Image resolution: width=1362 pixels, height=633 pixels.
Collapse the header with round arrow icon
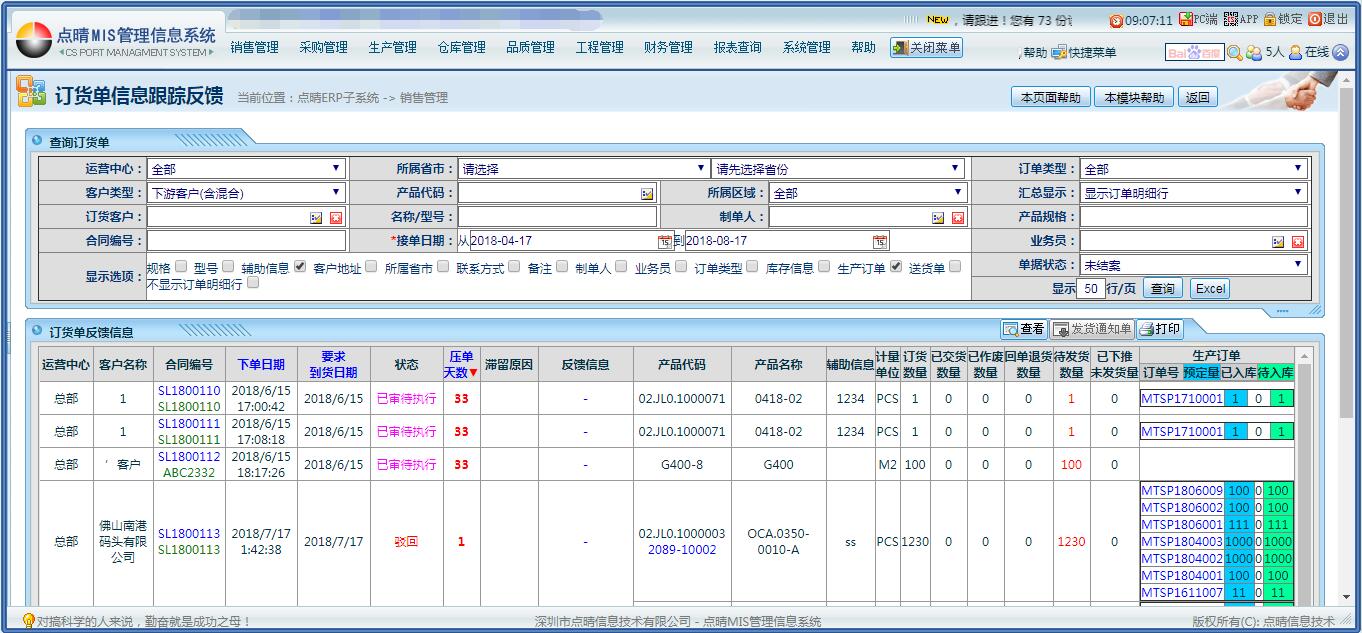click(1340, 53)
